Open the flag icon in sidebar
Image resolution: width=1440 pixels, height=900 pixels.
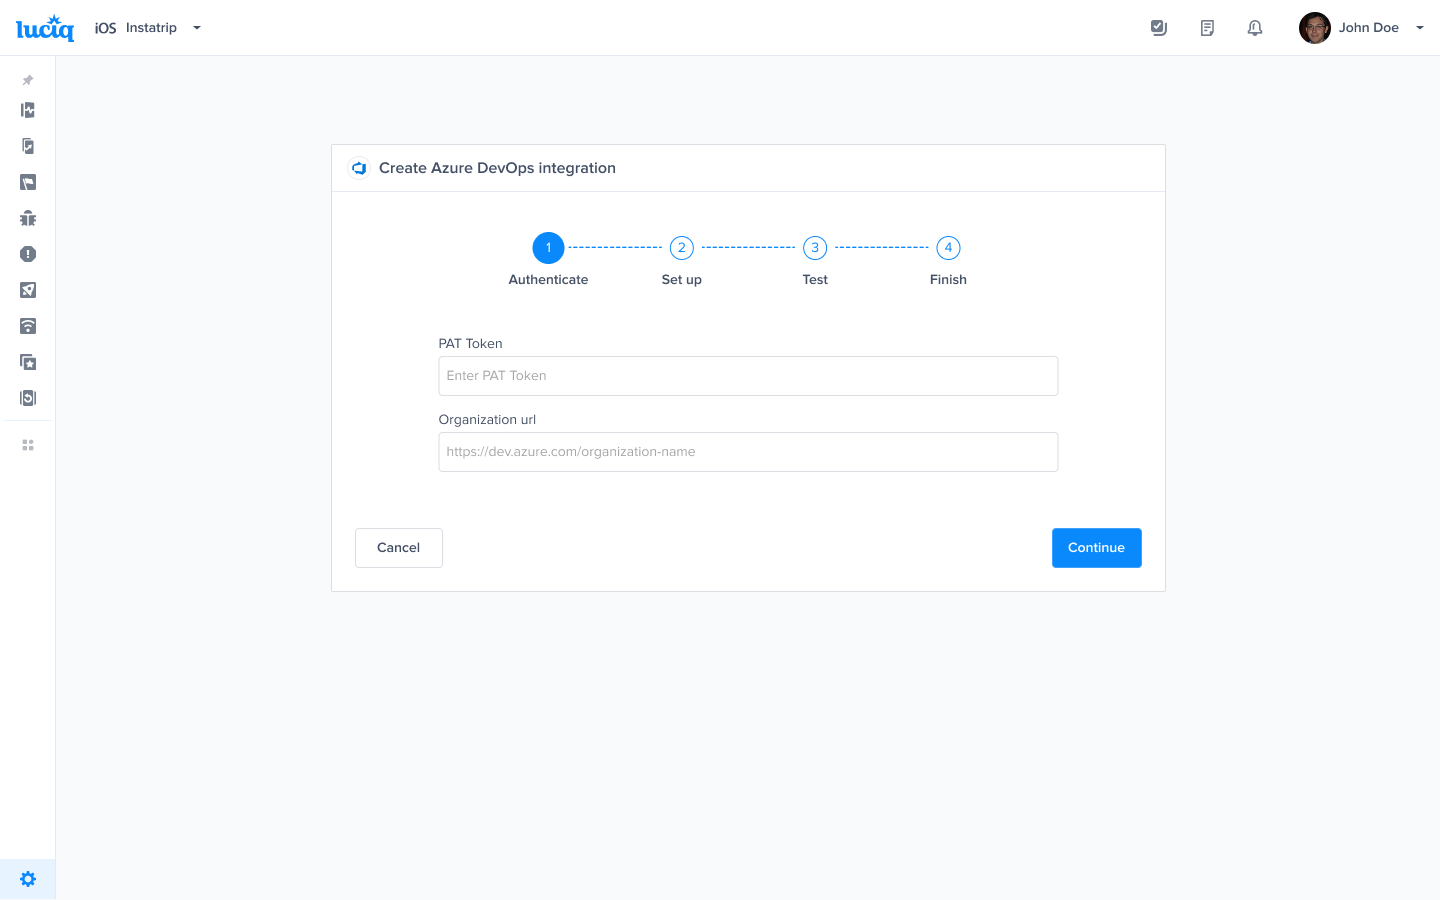pos(28,182)
